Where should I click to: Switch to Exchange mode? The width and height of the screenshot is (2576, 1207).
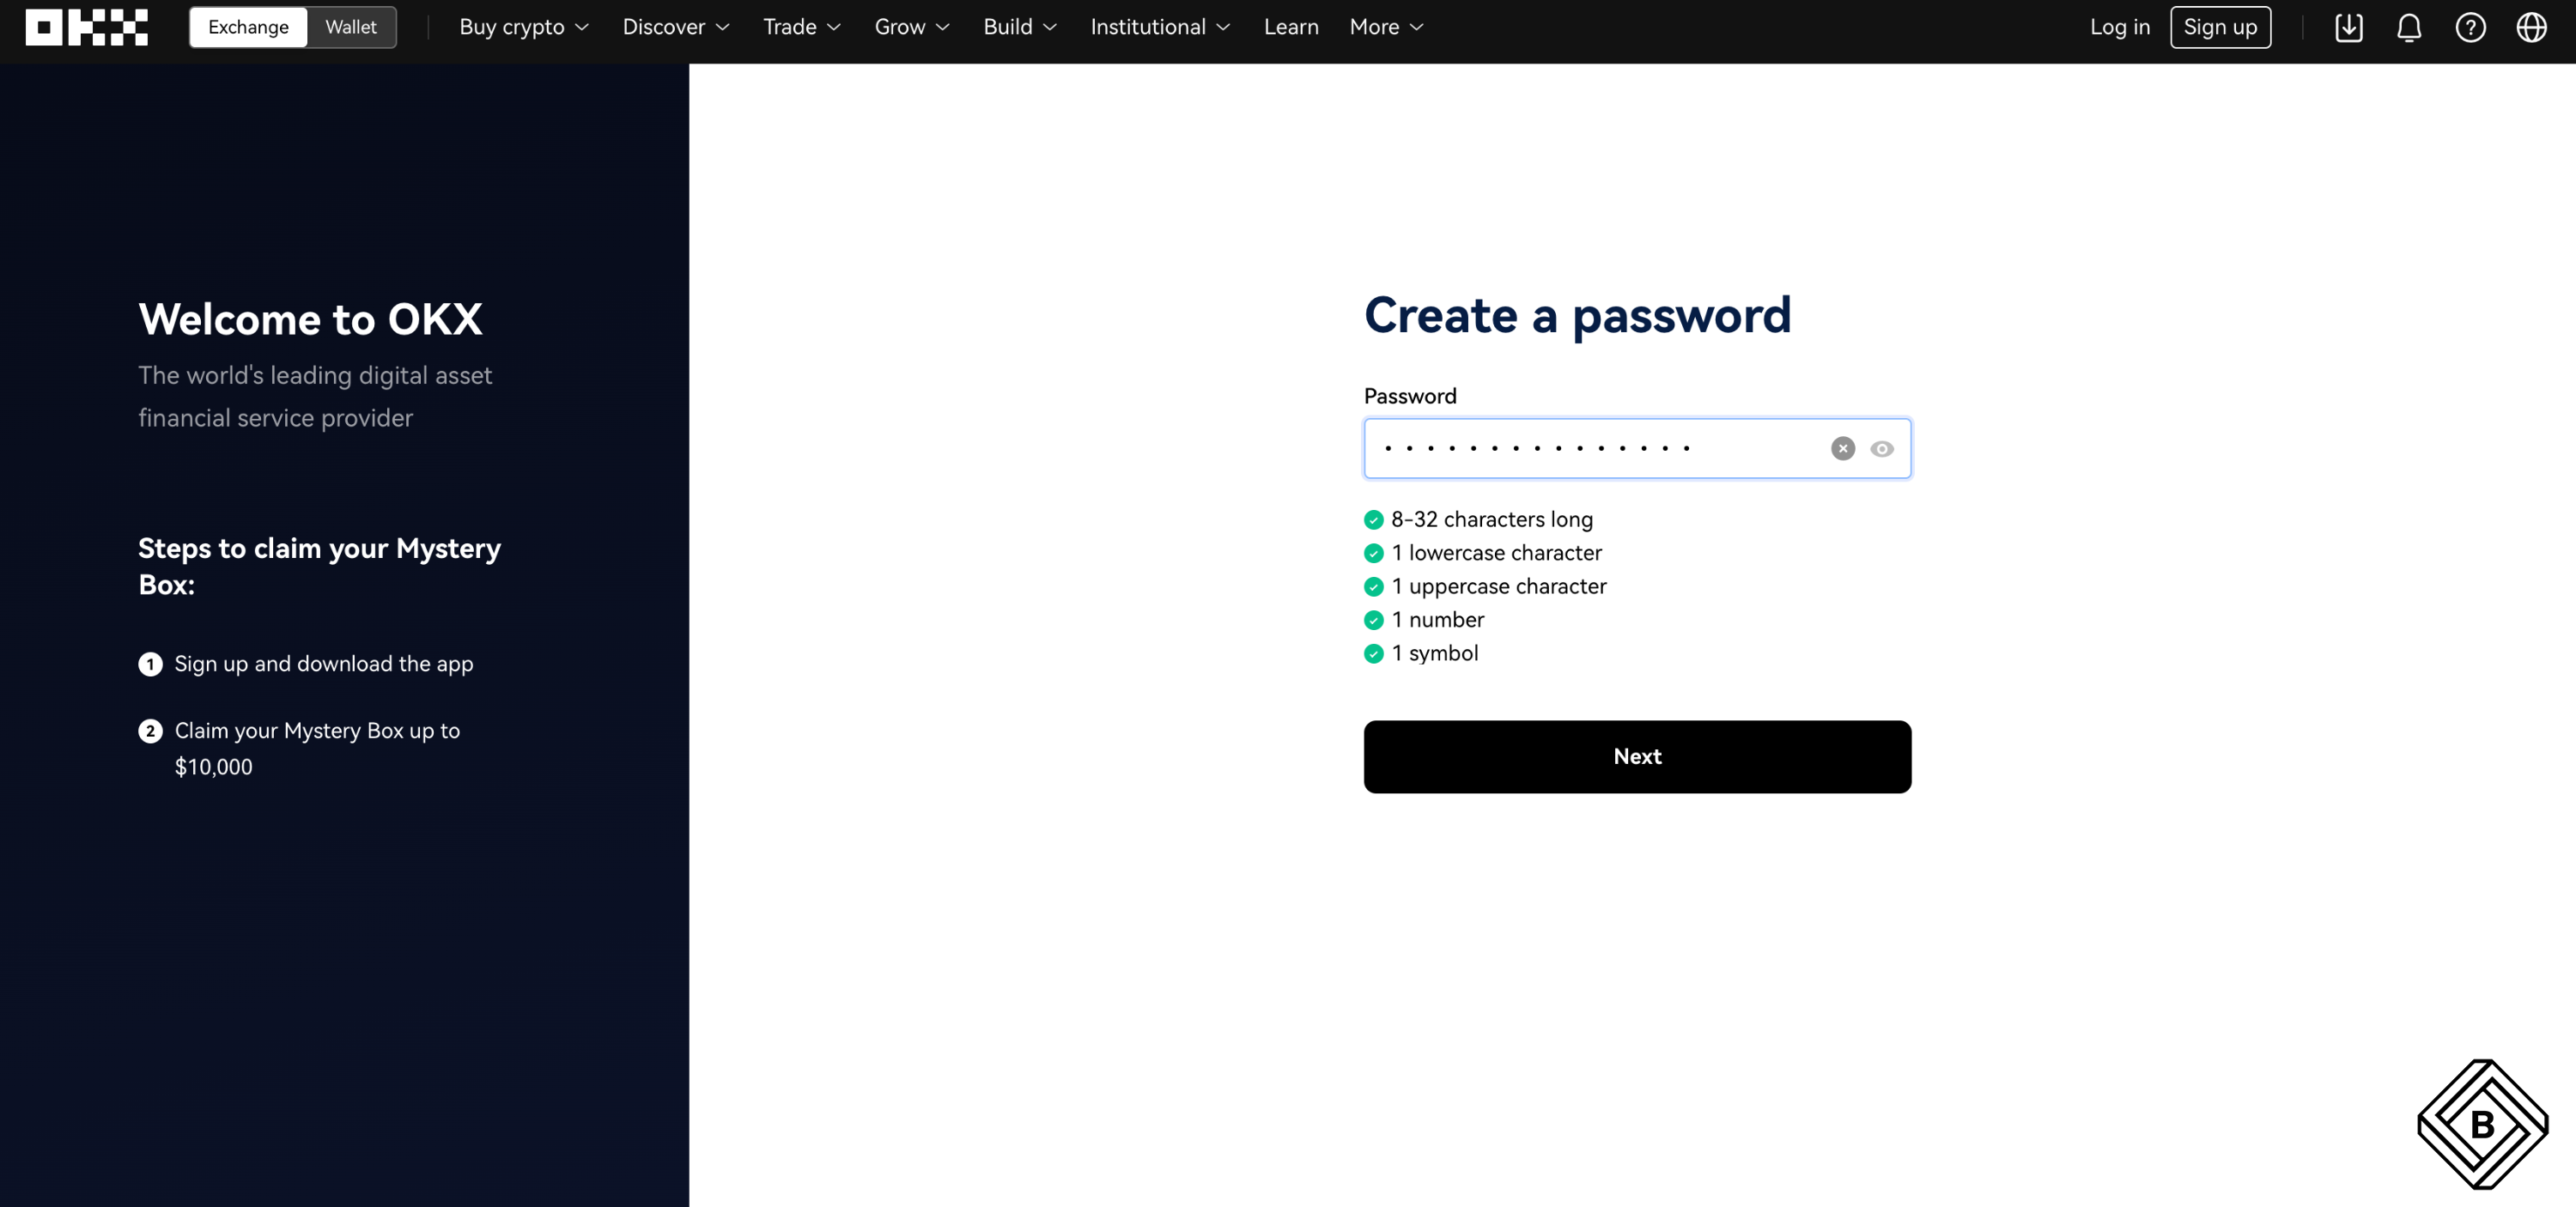click(248, 27)
